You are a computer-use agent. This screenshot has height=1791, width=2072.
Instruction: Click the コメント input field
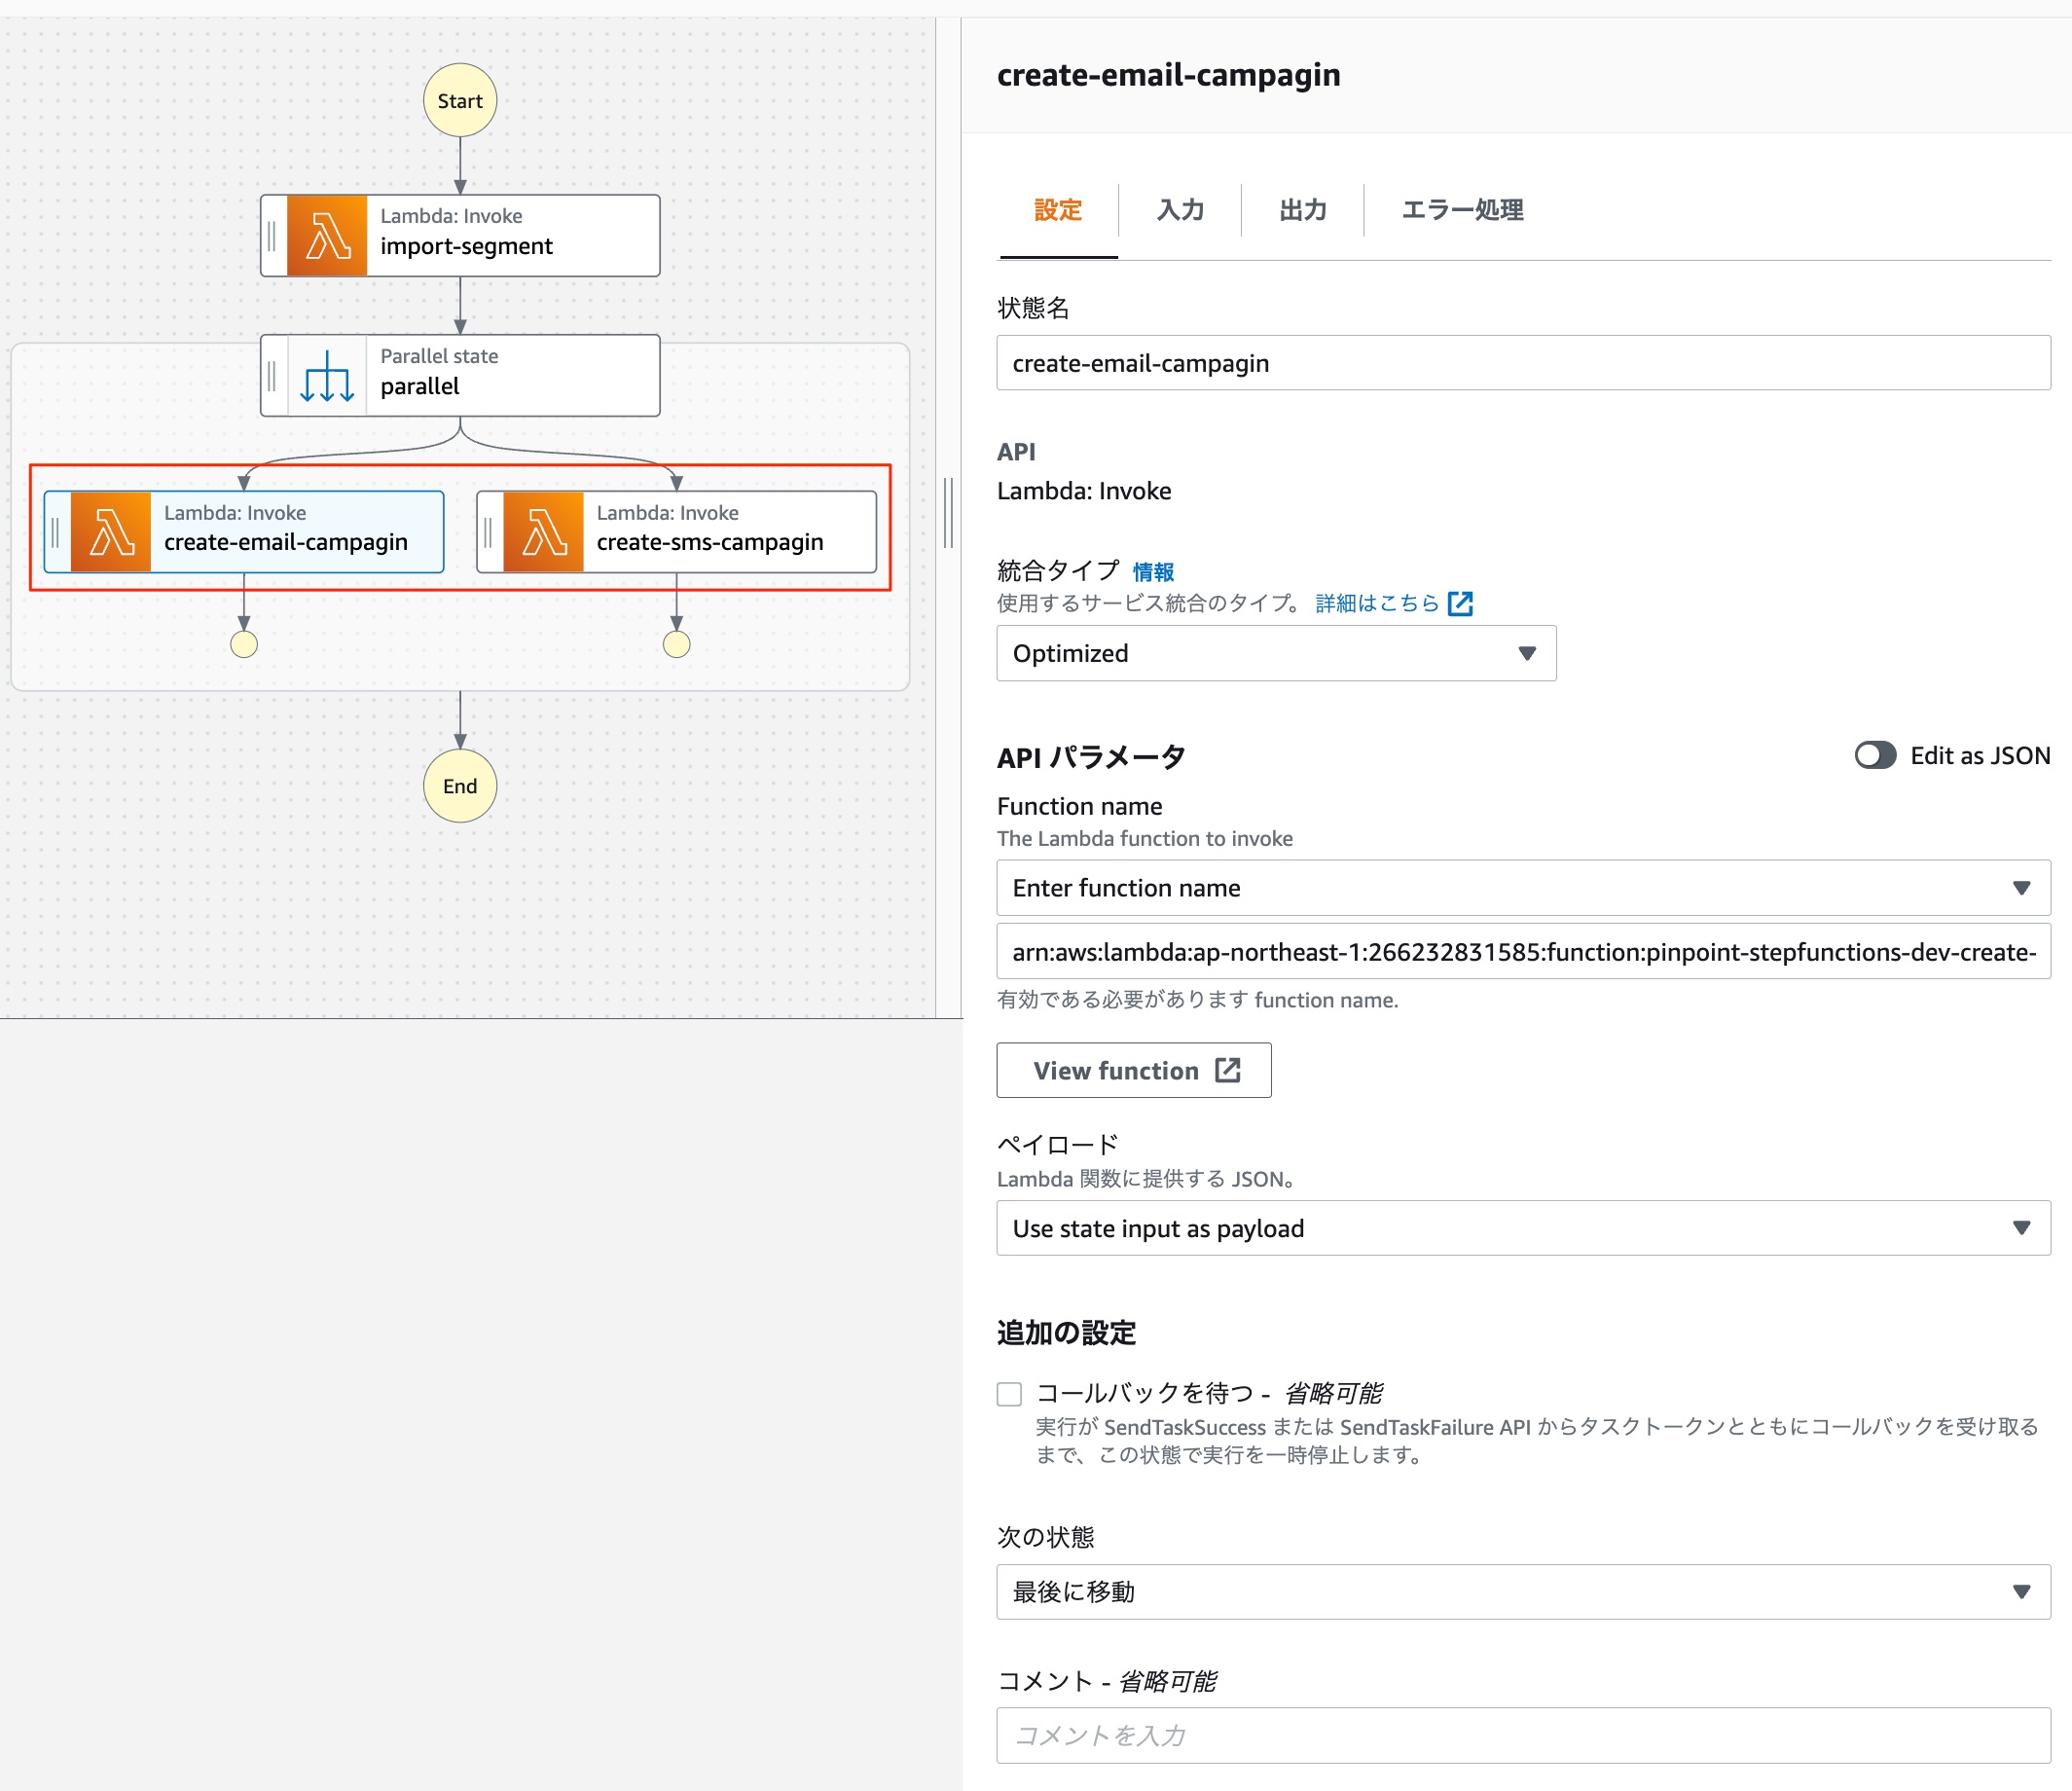[1523, 1736]
